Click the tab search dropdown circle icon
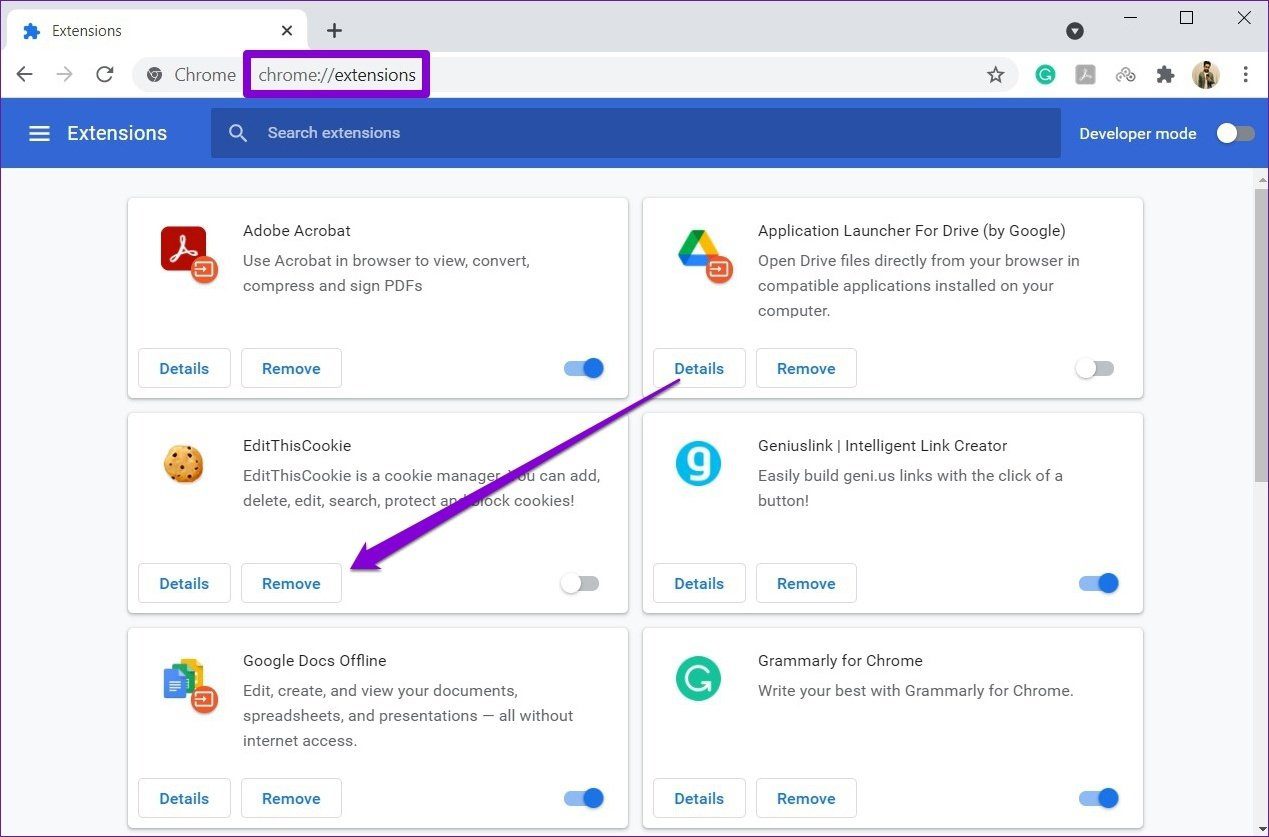Viewport: 1269px width, 837px height. click(x=1075, y=31)
